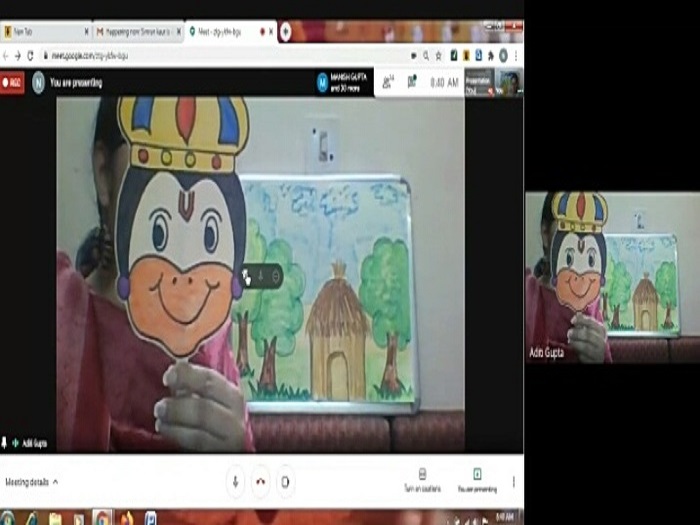Select the Presentation thumbnail at top right

[x=479, y=83]
